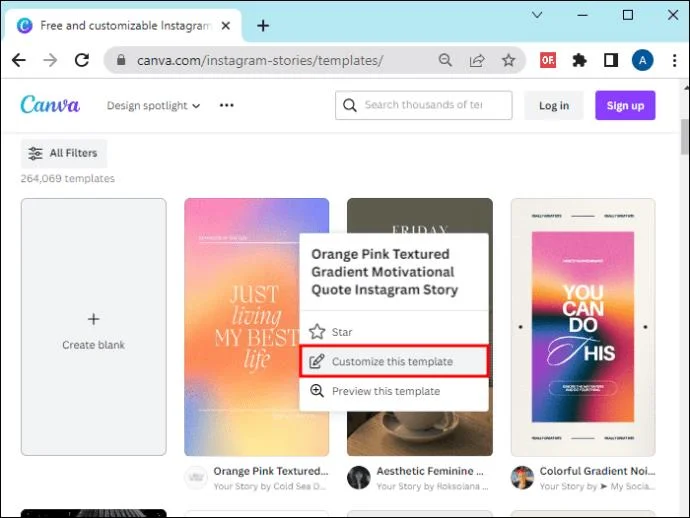This screenshot has height=518, width=690.
Task: Close the Canva Instagram tab
Action: (226, 26)
